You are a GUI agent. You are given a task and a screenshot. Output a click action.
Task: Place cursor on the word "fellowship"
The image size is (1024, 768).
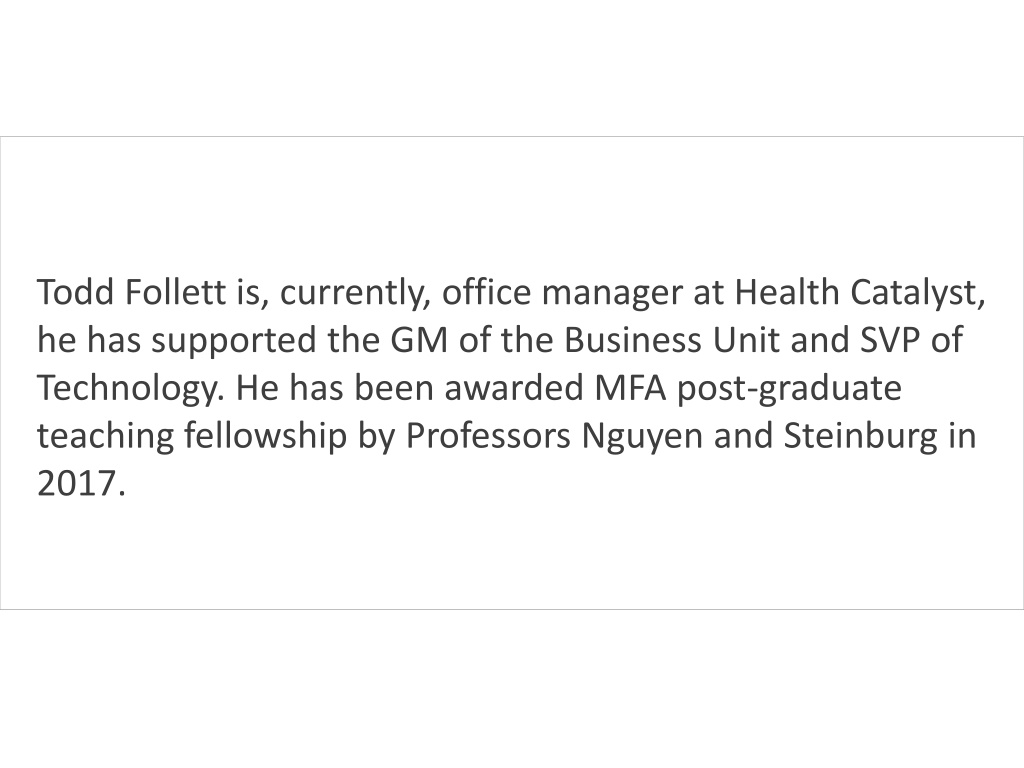click(265, 438)
